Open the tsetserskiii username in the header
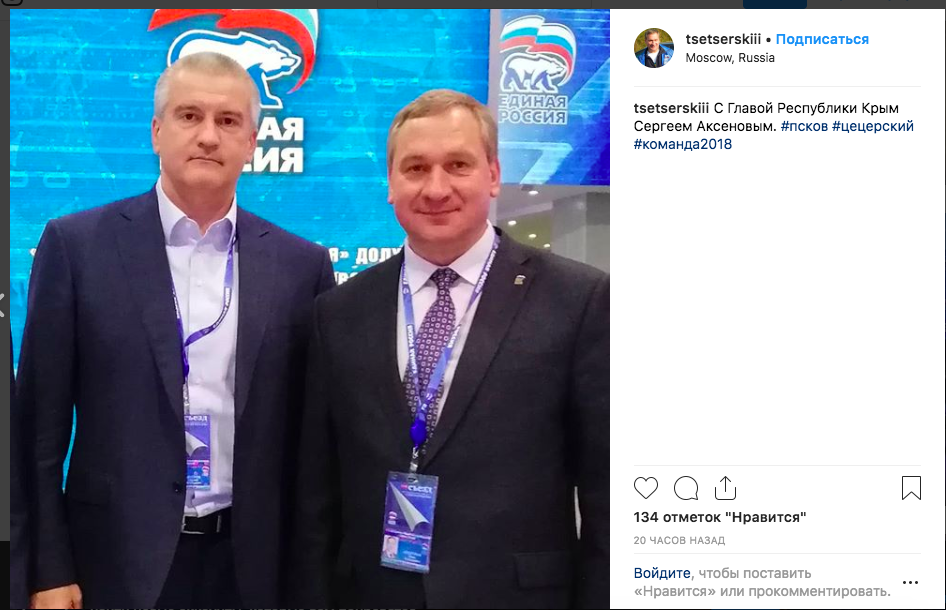This screenshot has width=946, height=610. (x=723, y=39)
